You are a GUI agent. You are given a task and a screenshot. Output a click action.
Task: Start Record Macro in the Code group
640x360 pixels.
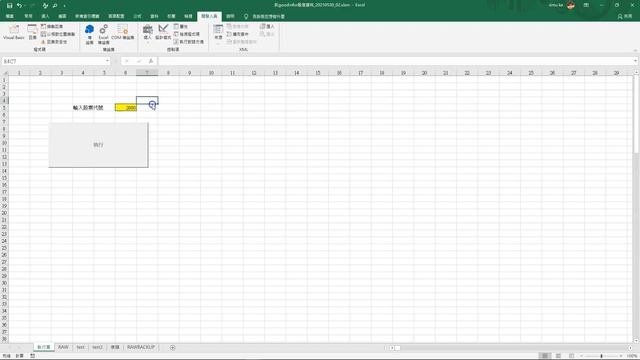52,26
